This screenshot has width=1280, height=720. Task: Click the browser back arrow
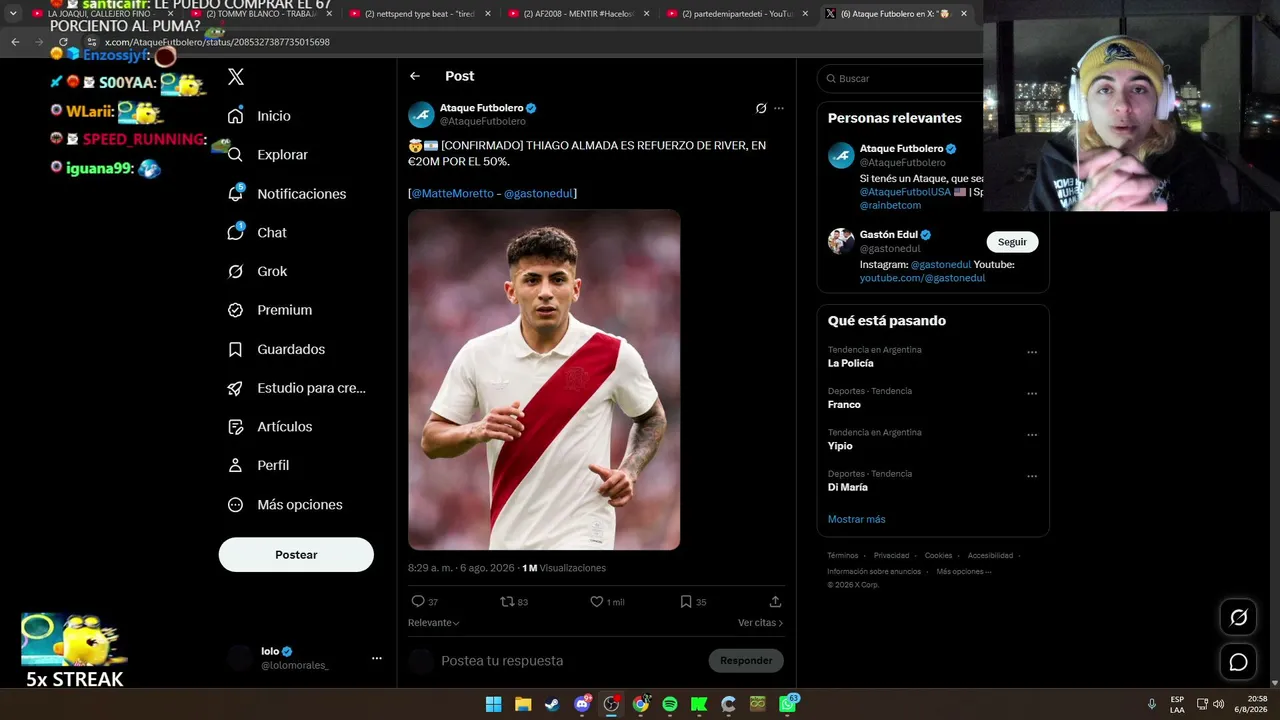pos(15,42)
